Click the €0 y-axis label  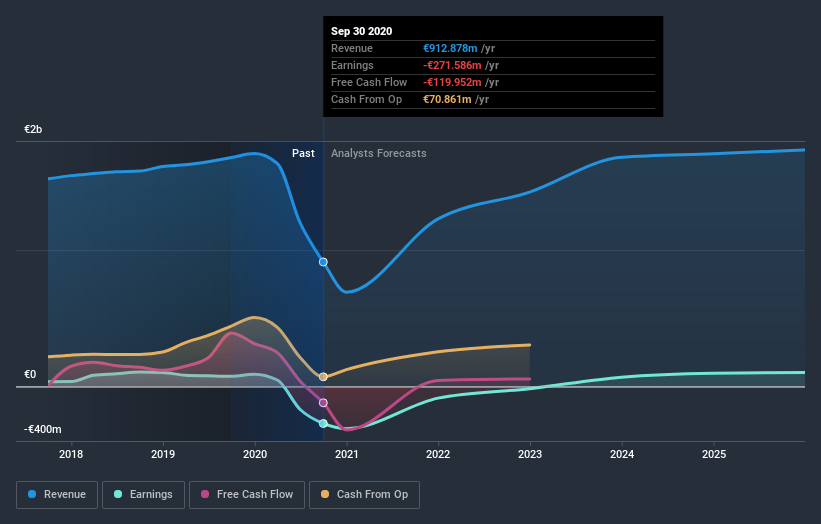tap(30, 374)
